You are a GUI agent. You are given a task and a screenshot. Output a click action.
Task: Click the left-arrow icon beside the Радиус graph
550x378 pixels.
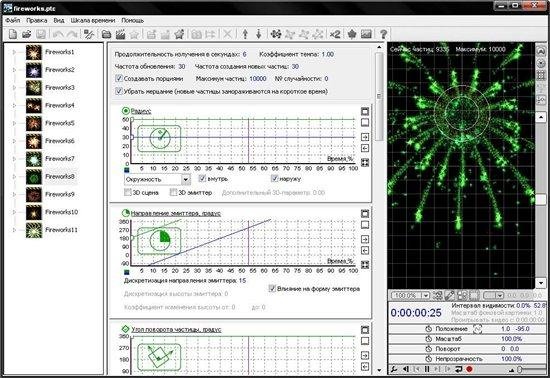click(365, 148)
